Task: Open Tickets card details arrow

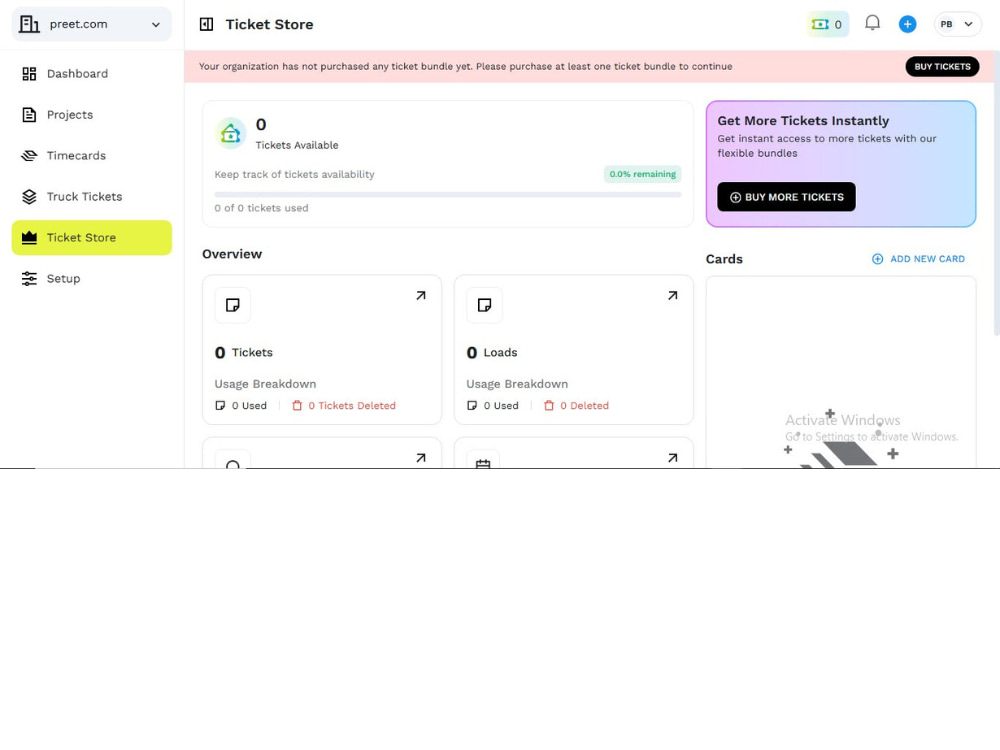Action: tap(421, 296)
